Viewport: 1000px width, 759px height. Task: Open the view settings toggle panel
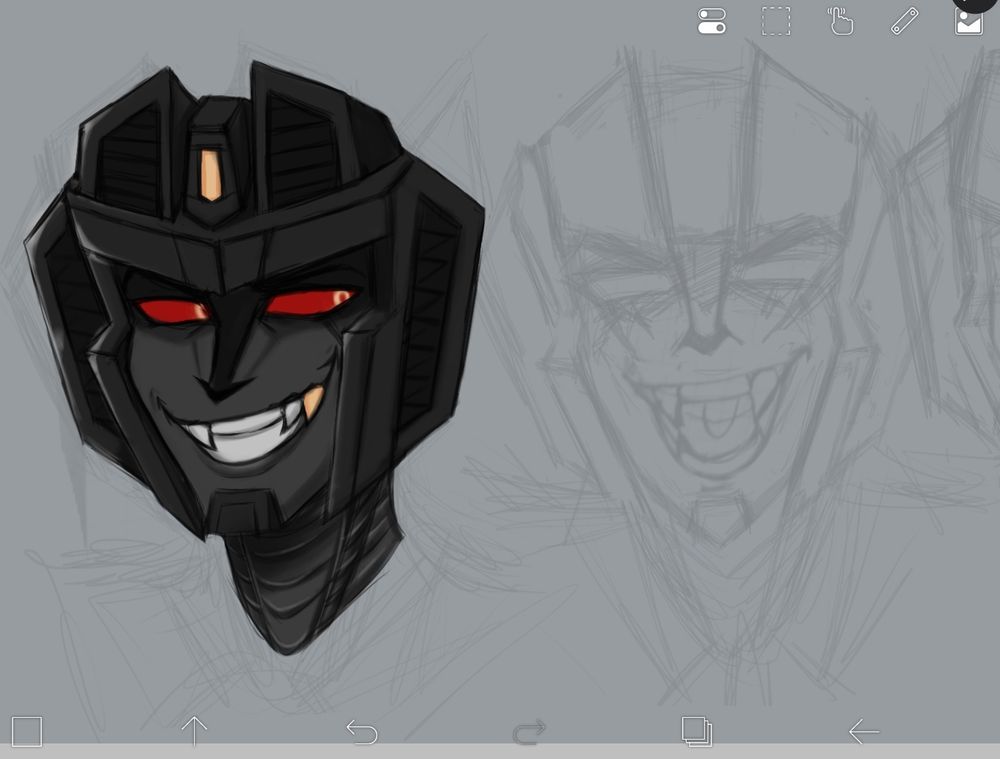point(712,21)
